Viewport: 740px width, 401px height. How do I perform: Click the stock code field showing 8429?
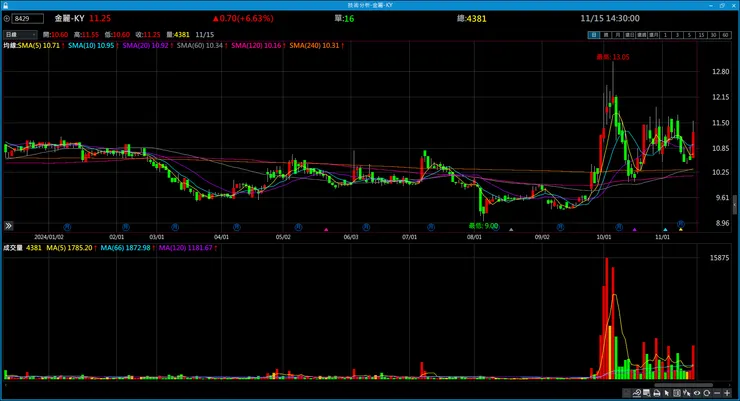tap(28, 18)
